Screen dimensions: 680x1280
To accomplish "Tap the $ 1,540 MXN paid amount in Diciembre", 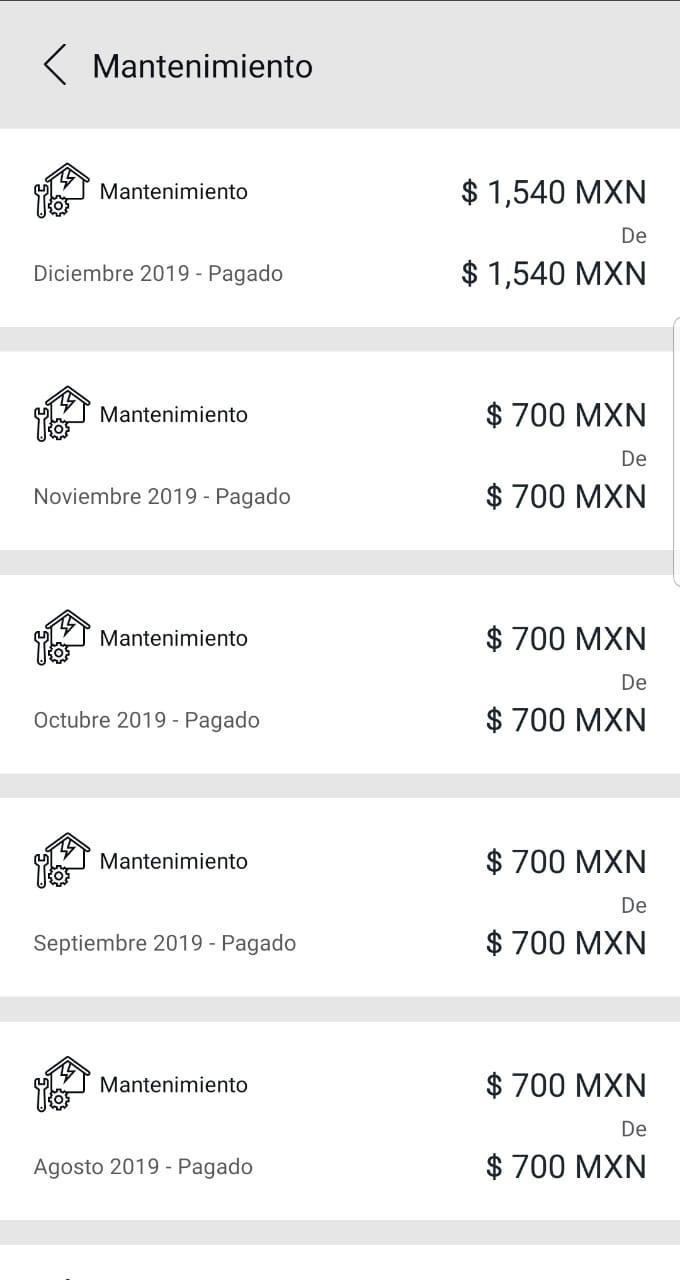I will (553, 191).
